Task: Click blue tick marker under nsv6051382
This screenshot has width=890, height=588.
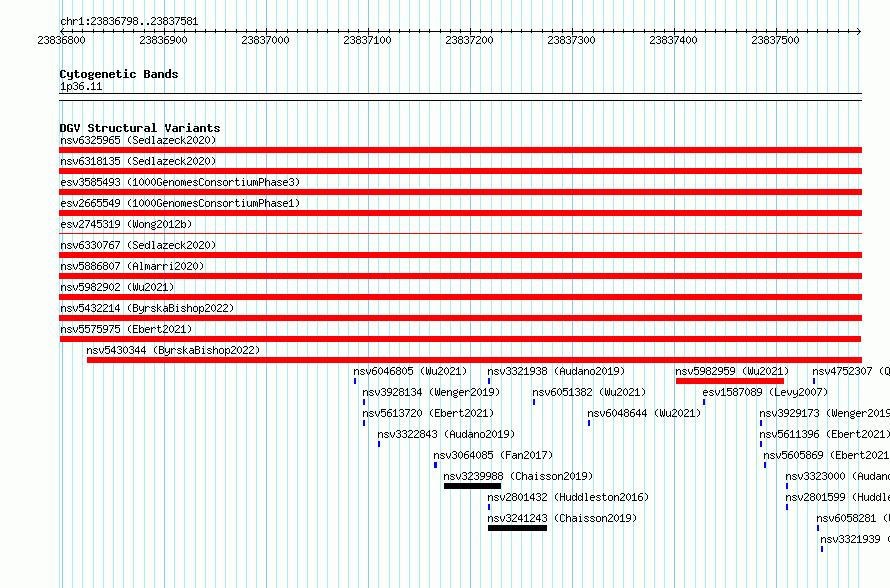Action: coord(534,402)
